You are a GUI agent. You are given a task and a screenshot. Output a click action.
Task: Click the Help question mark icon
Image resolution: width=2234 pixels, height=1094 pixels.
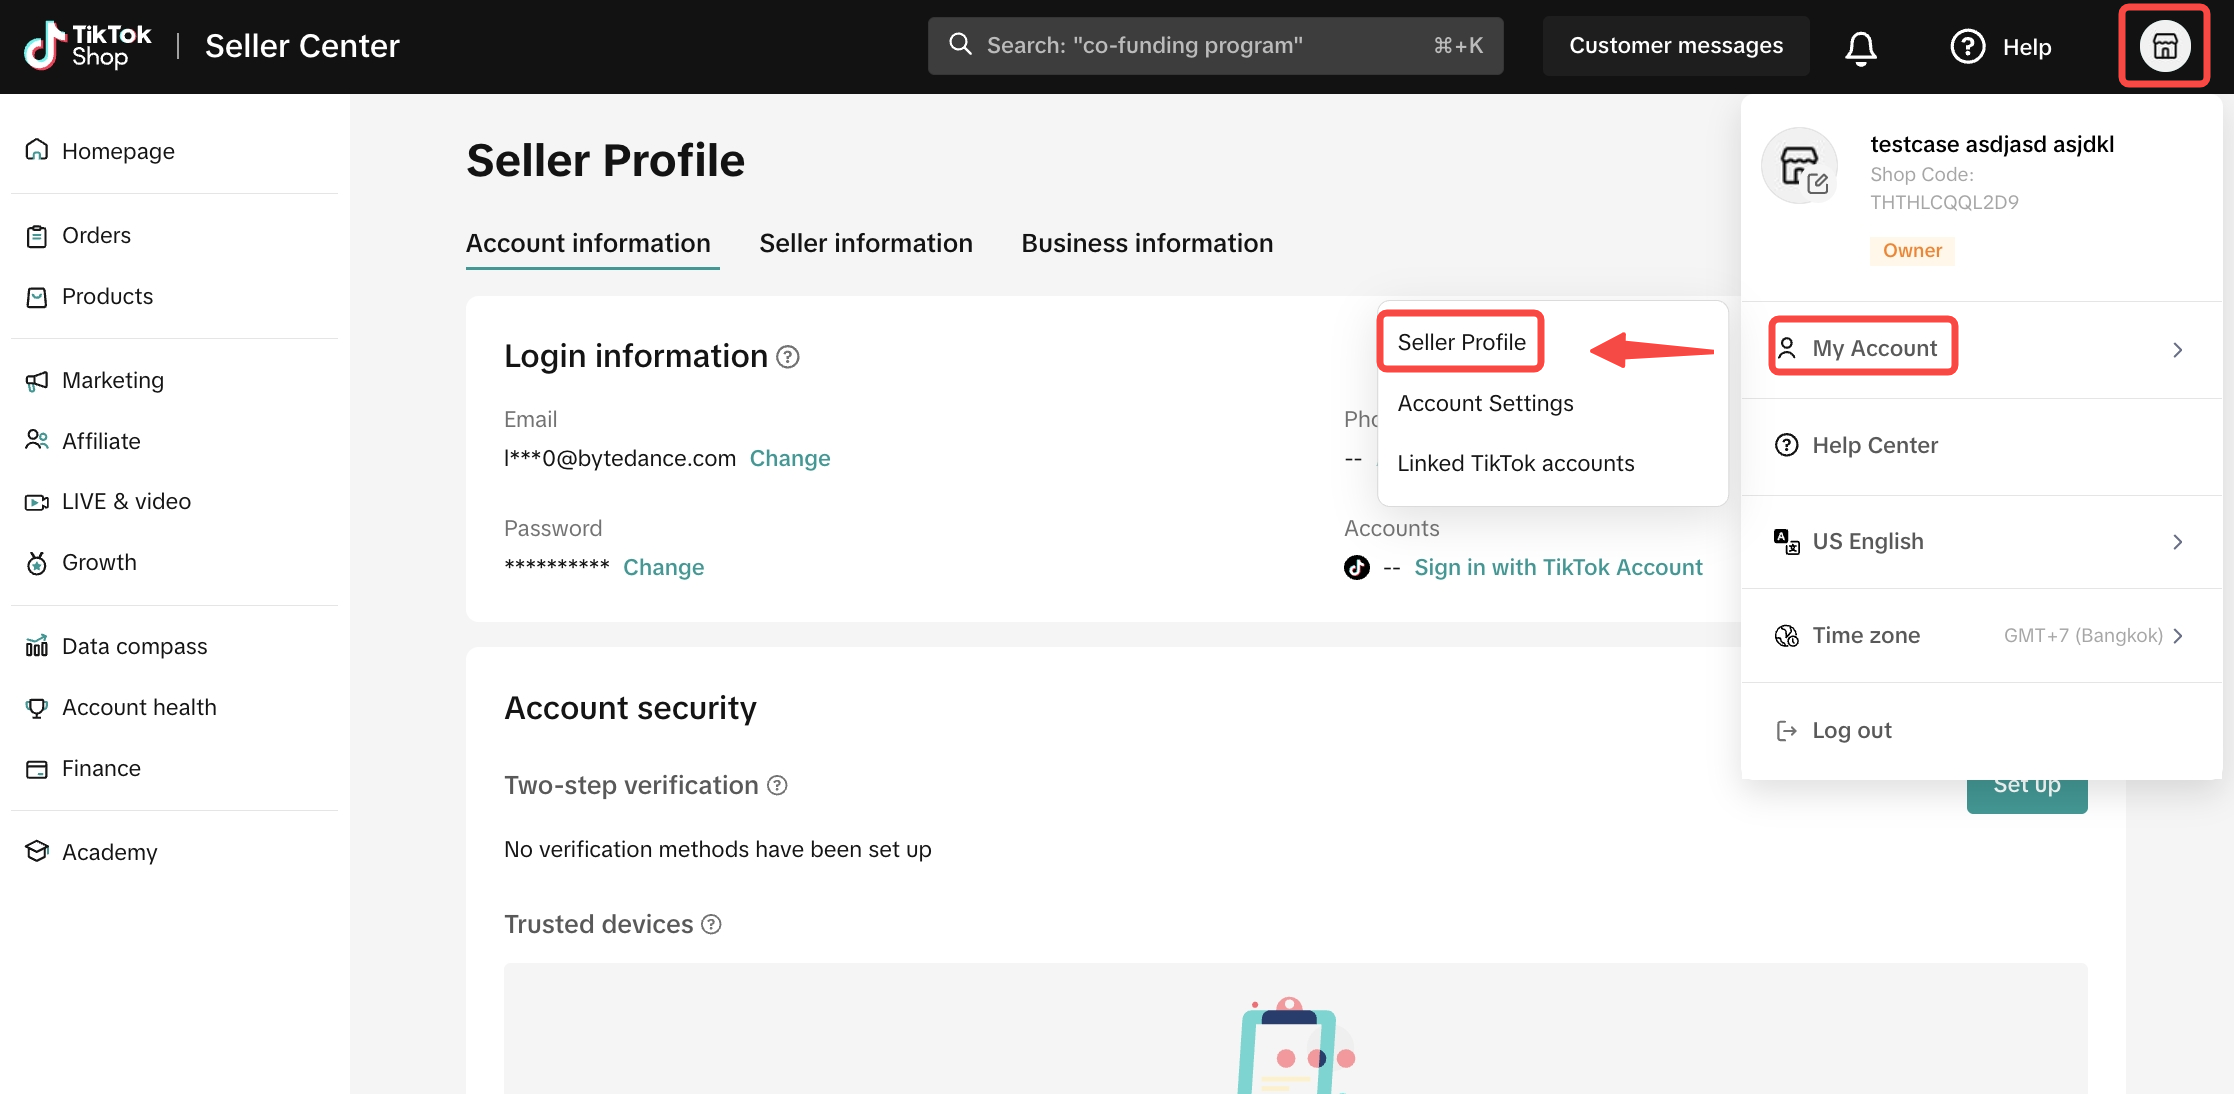1968,46
